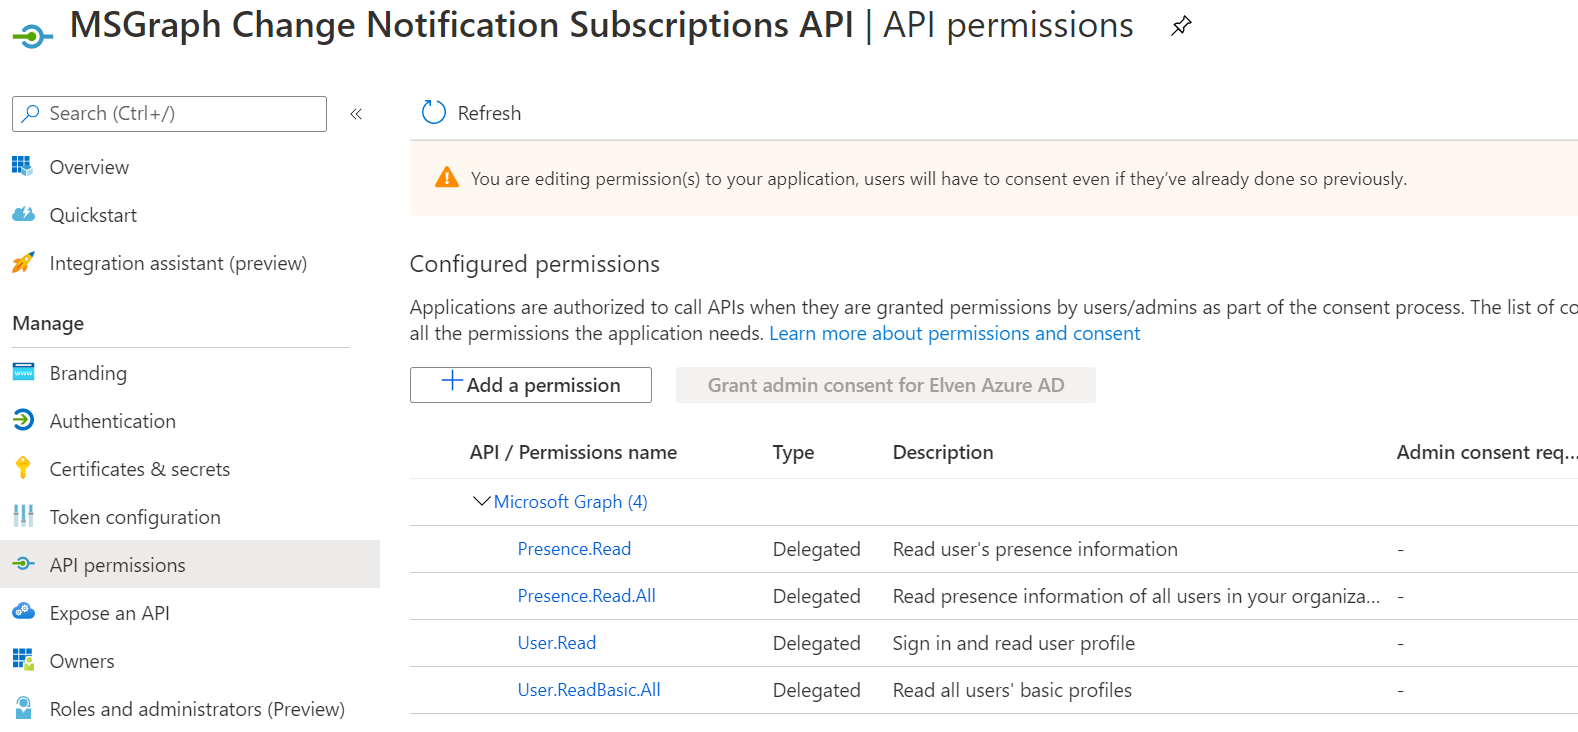Click Delegated type in Presence.Read row
1578x732 pixels.
816,549
